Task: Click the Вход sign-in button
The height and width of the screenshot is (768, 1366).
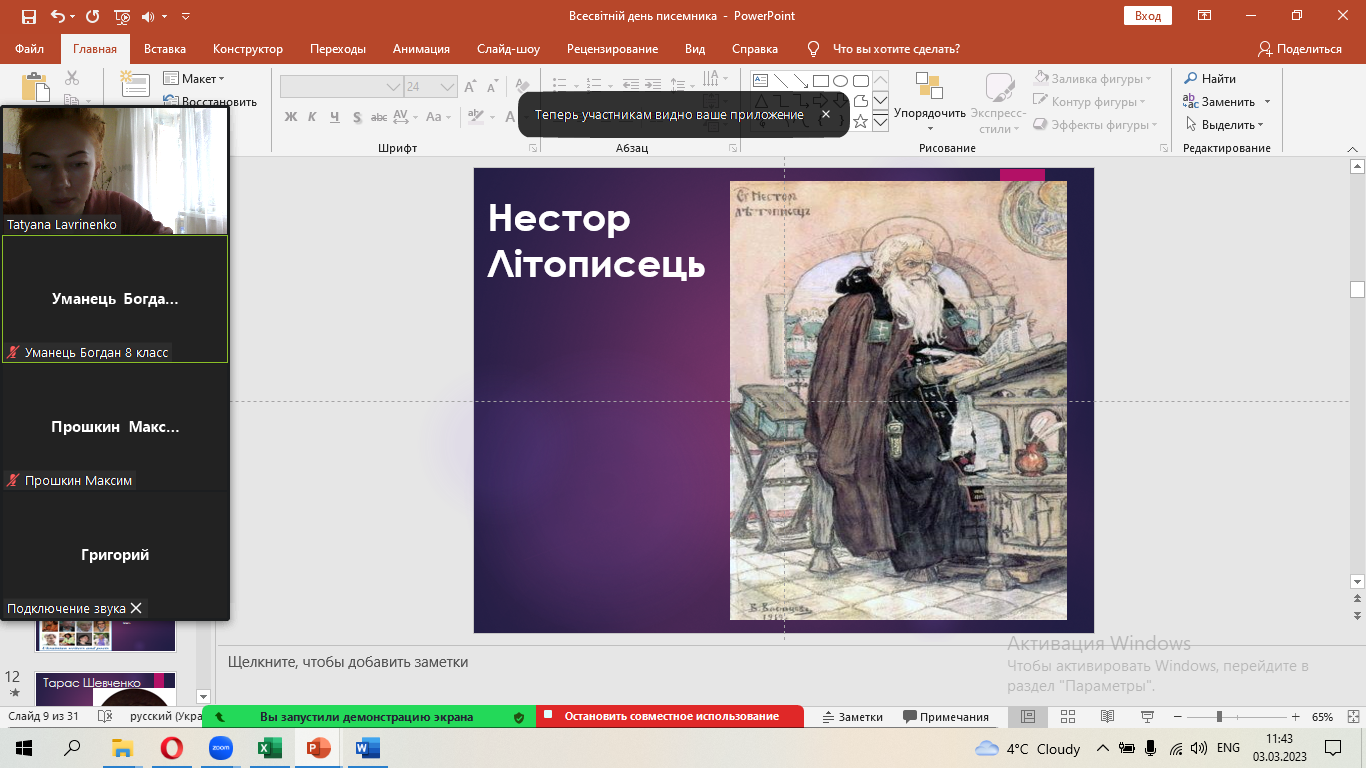Action: click(x=1148, y=16)
